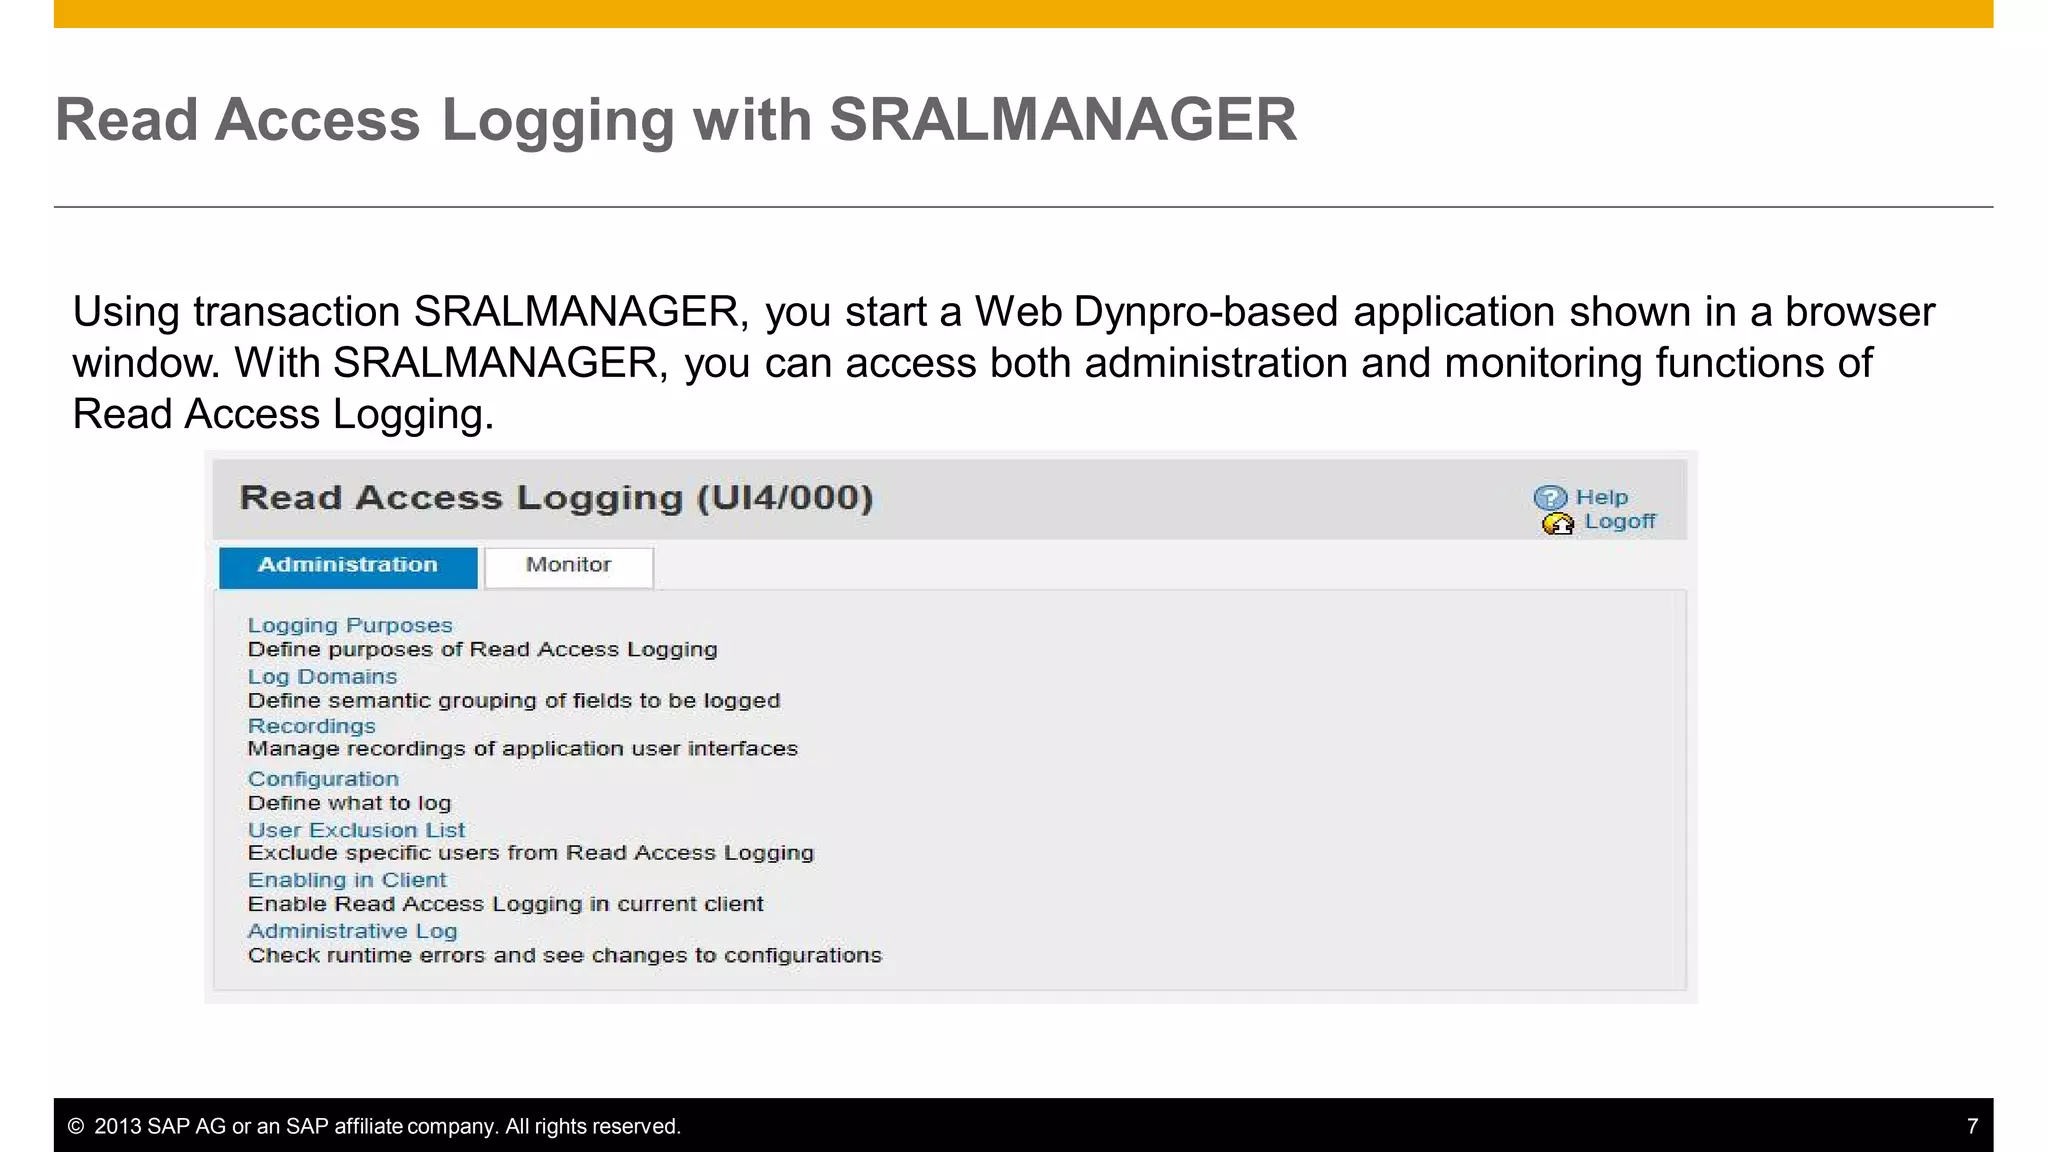Open the User Exclusion List link
The width and height of the screenshot is (2048, 1152).
356,830
